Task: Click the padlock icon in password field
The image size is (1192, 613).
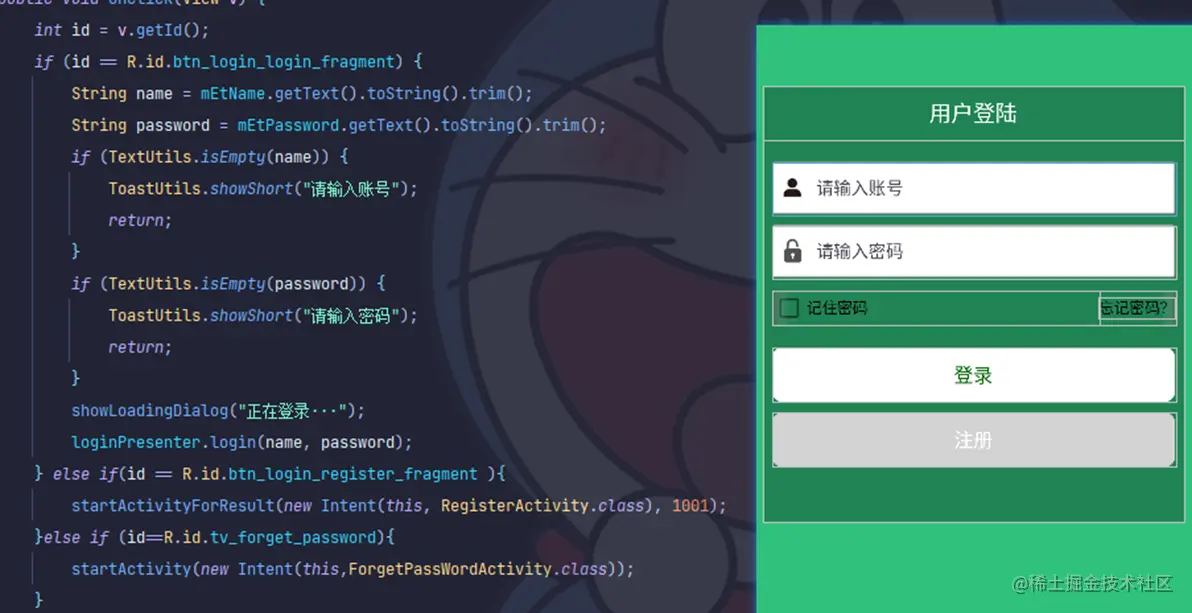Action: [792, 251]
